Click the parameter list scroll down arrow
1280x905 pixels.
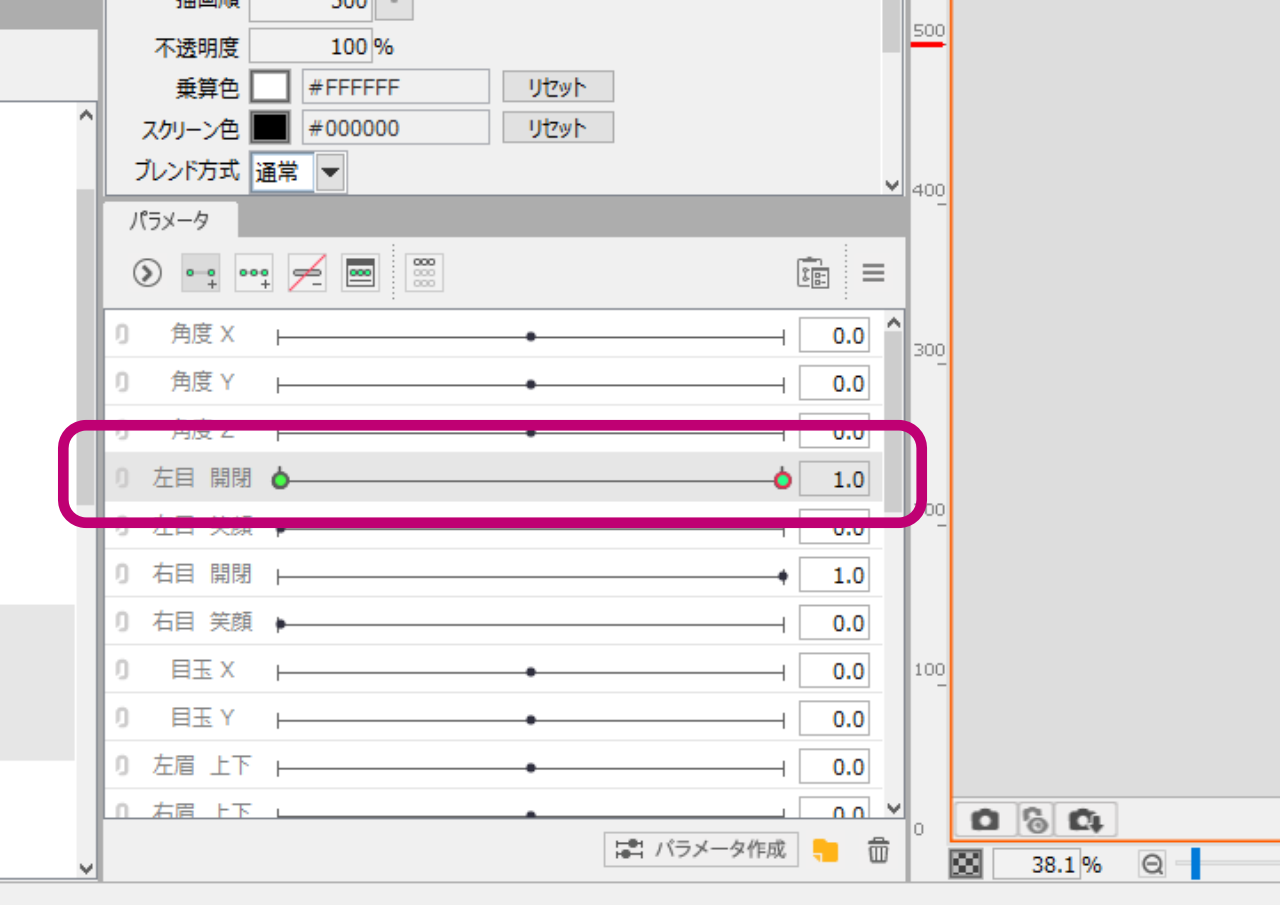pyautogui.click(x=893, y=808)
